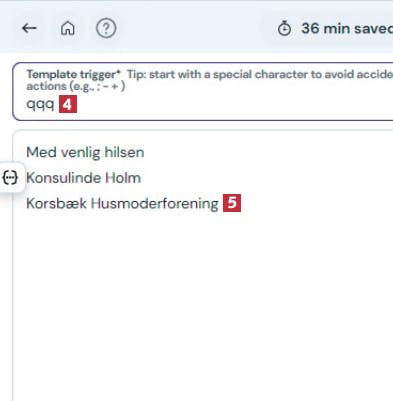The image size is (393, 401).
Task: Click the word "Korsbæk" in template body
Action: click(x=56, y=203)
